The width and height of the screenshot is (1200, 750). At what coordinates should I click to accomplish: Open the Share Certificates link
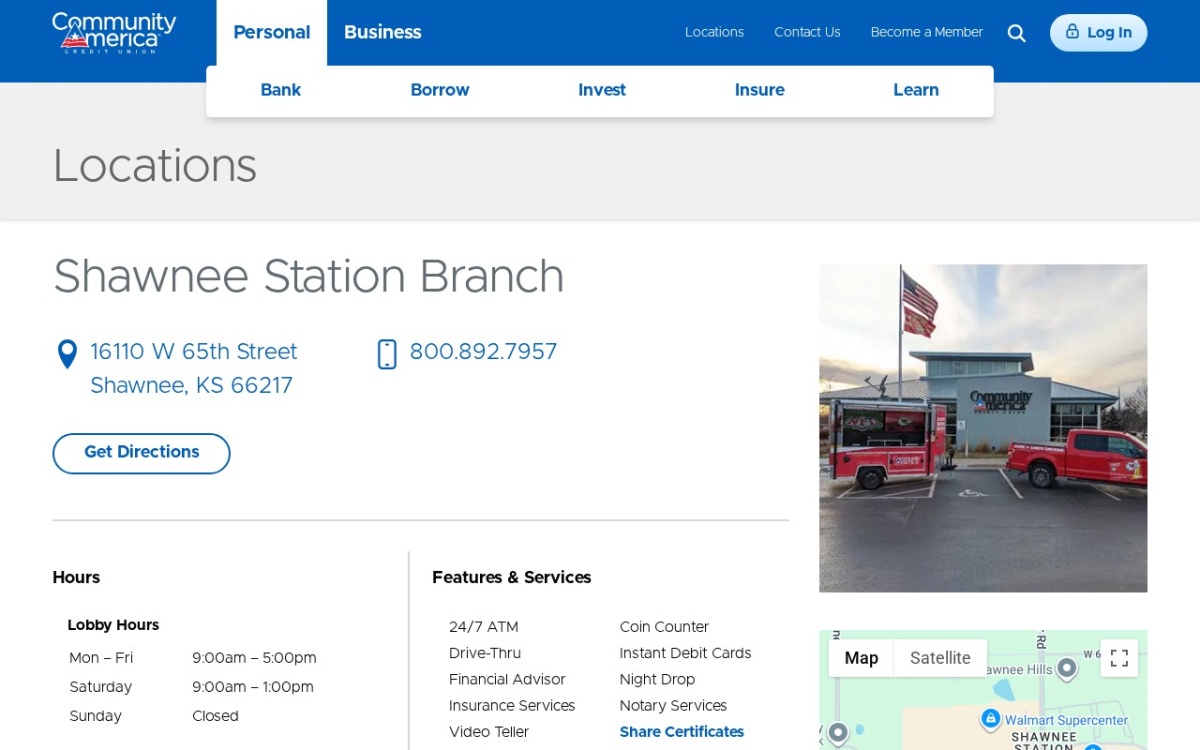682,732
